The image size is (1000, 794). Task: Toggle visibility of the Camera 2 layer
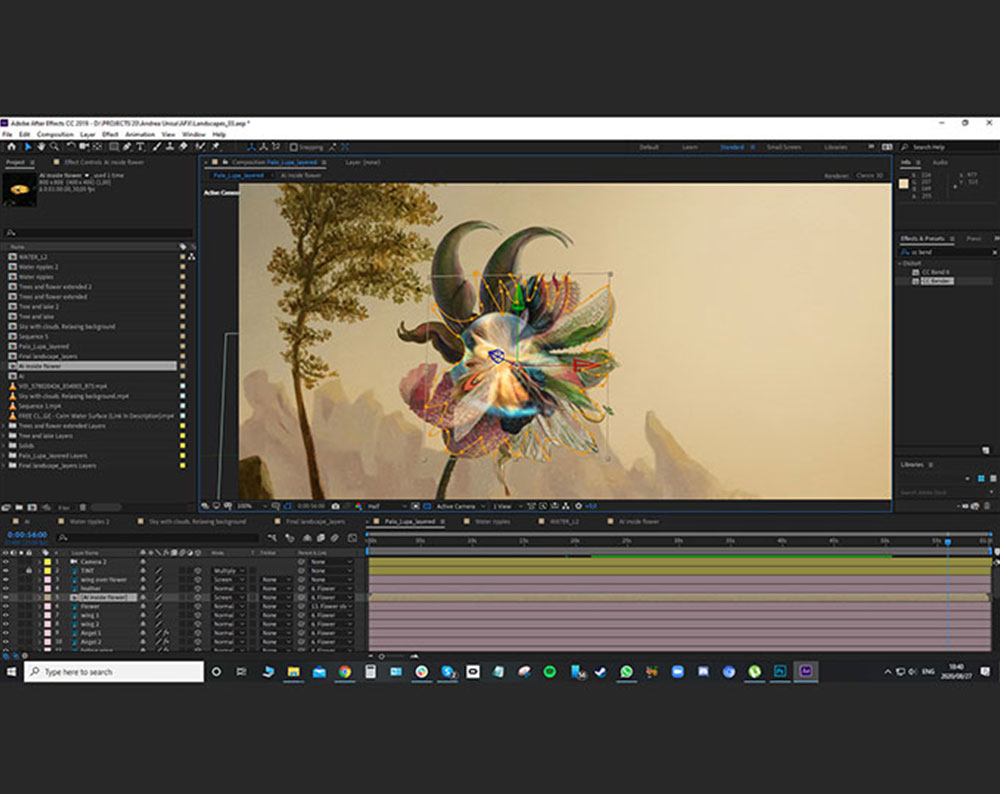pyautogui.click(x=6, y=562)
